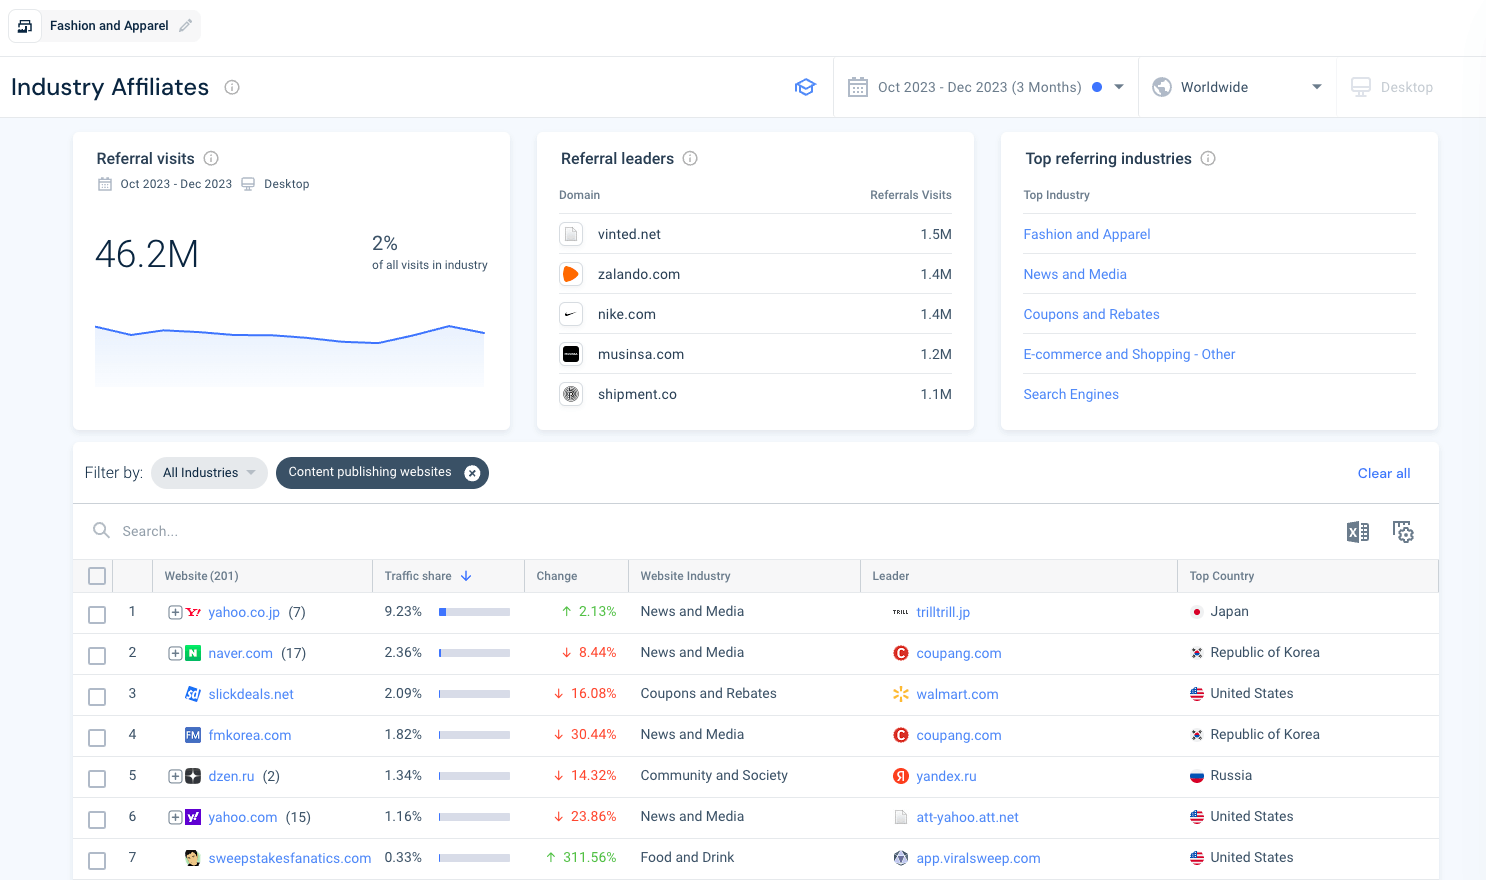Switch to the Desktop view option
1486x880 pixels.
tap(1392, 87)
